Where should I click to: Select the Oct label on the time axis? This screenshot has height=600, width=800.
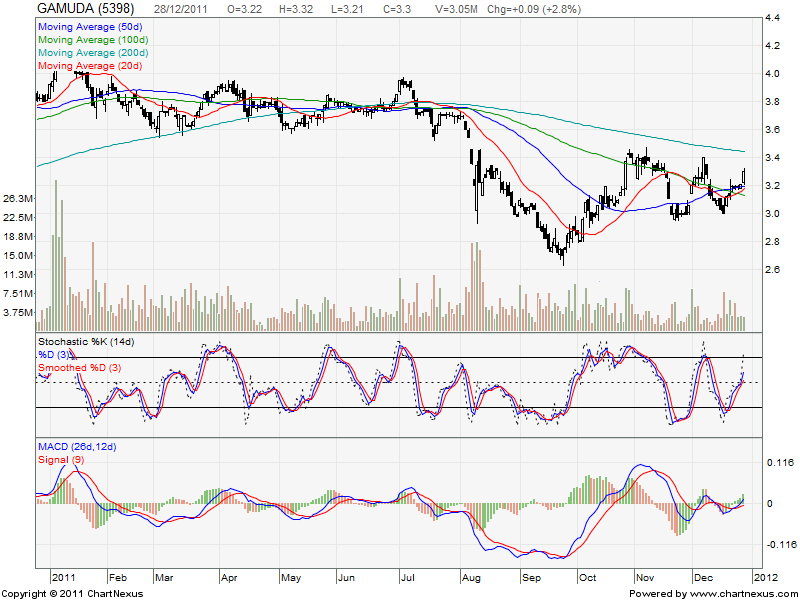(587, 578)
